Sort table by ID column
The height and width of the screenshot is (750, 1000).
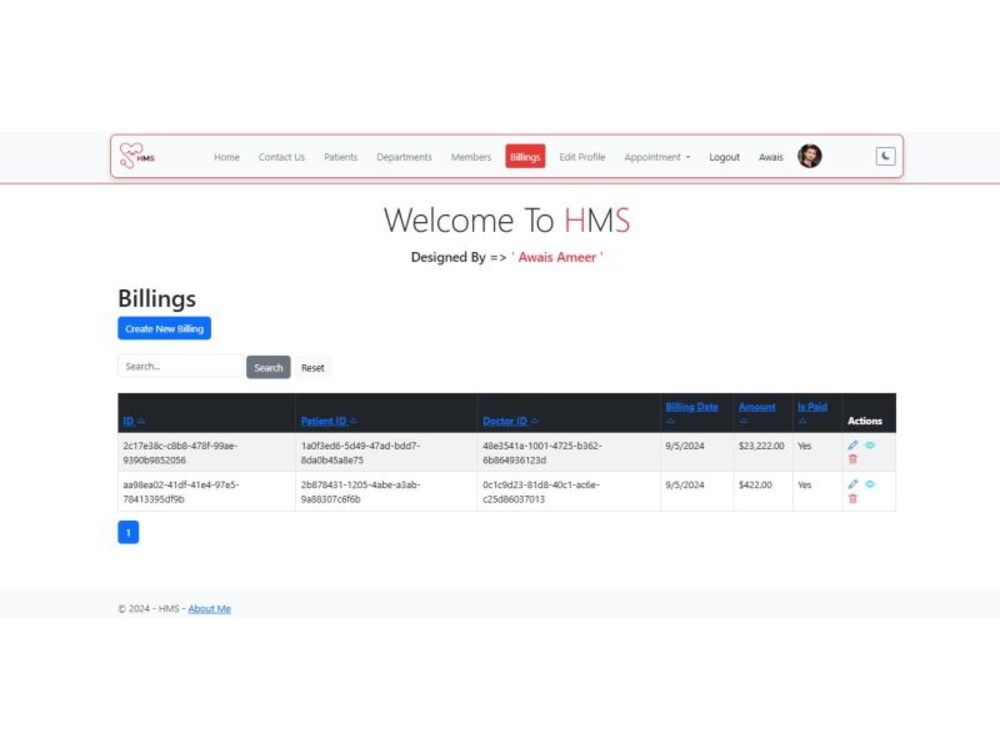point(133,421)
